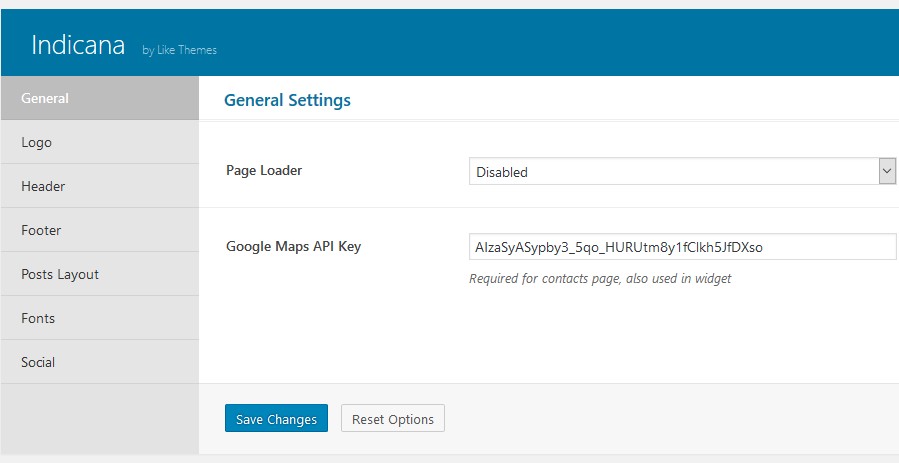The height and width of the screenshot is (463, 899).
Task: Click the Page Loader label
Action: point(264,170)
